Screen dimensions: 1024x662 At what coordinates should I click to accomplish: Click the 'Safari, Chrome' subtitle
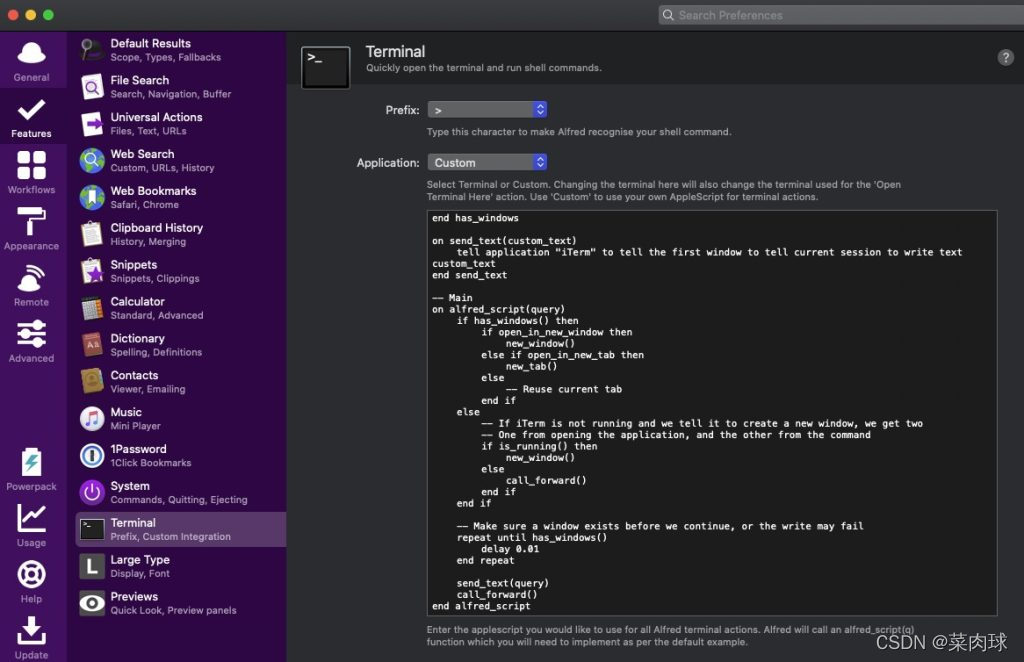(x=144, y=205)
